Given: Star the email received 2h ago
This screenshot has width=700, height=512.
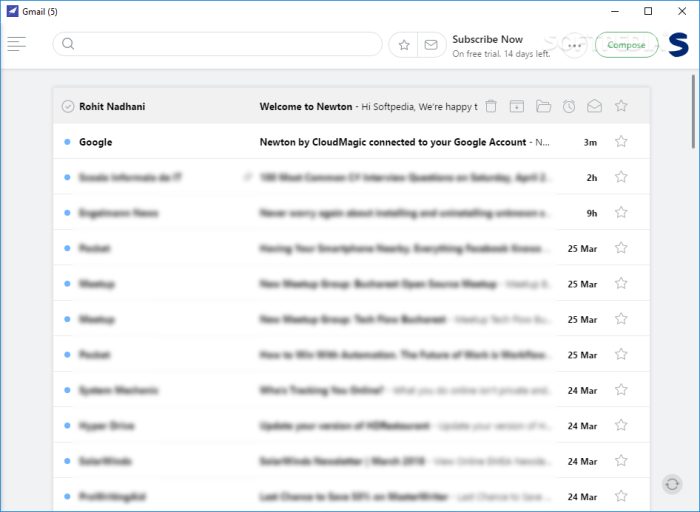Looking at the screenshot, I should tap(621, 177).
